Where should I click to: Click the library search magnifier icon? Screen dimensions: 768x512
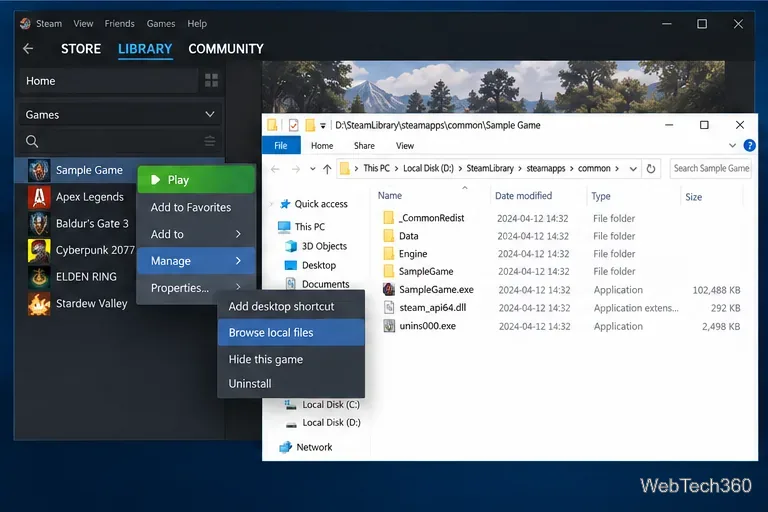coord(32,142)
